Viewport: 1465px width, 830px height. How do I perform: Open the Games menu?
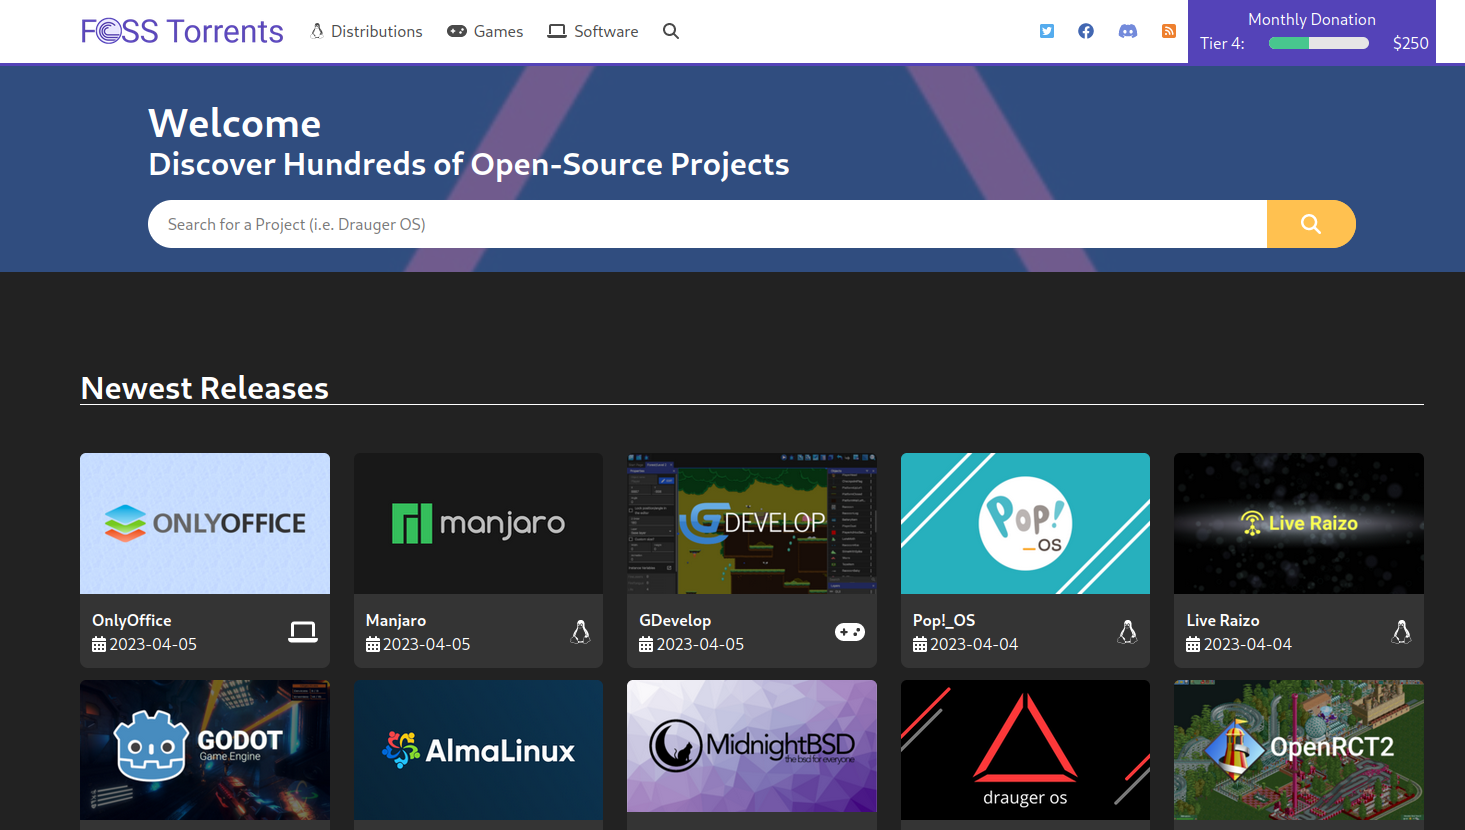[485, 31]
